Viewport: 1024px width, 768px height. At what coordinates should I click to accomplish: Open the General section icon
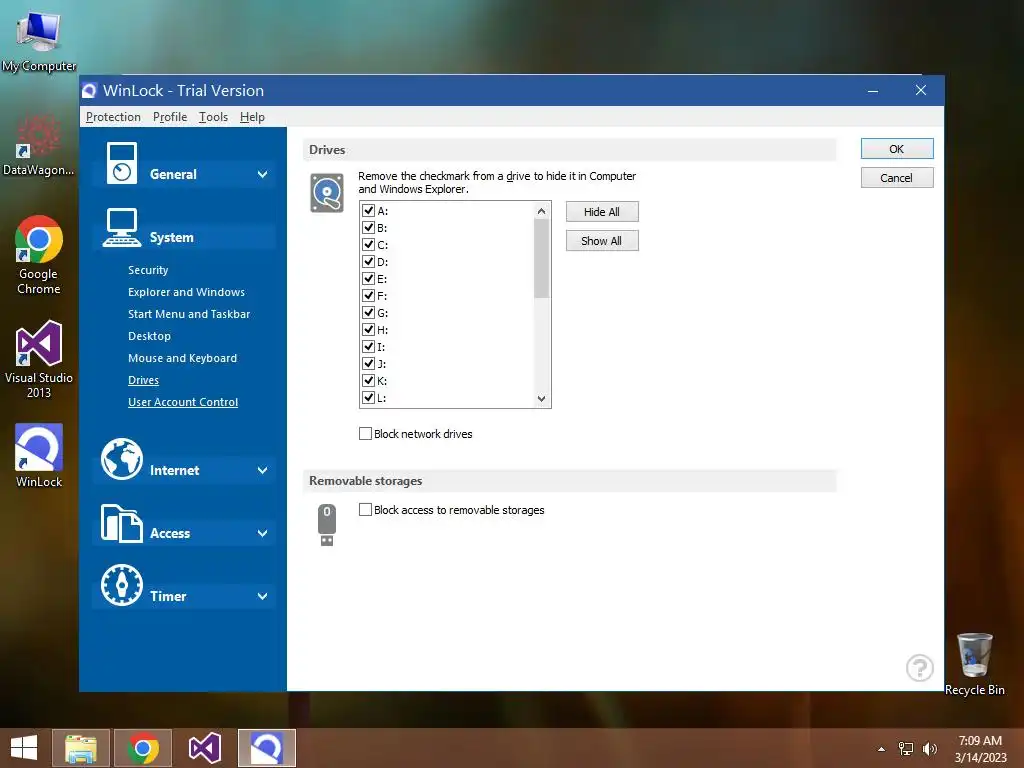[x=122, y=163]
